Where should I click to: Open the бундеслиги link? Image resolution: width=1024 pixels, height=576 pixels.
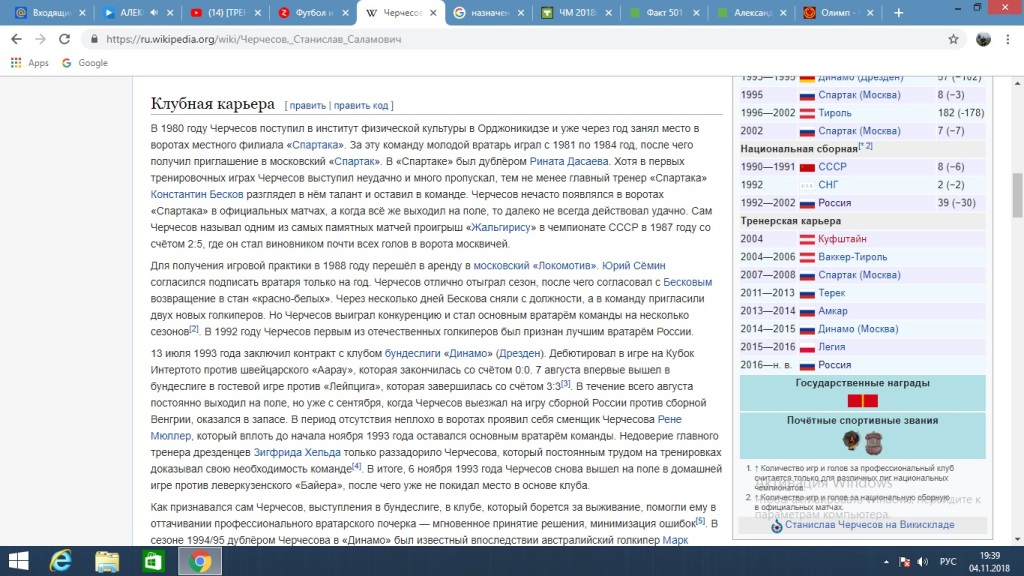[413, 353]
